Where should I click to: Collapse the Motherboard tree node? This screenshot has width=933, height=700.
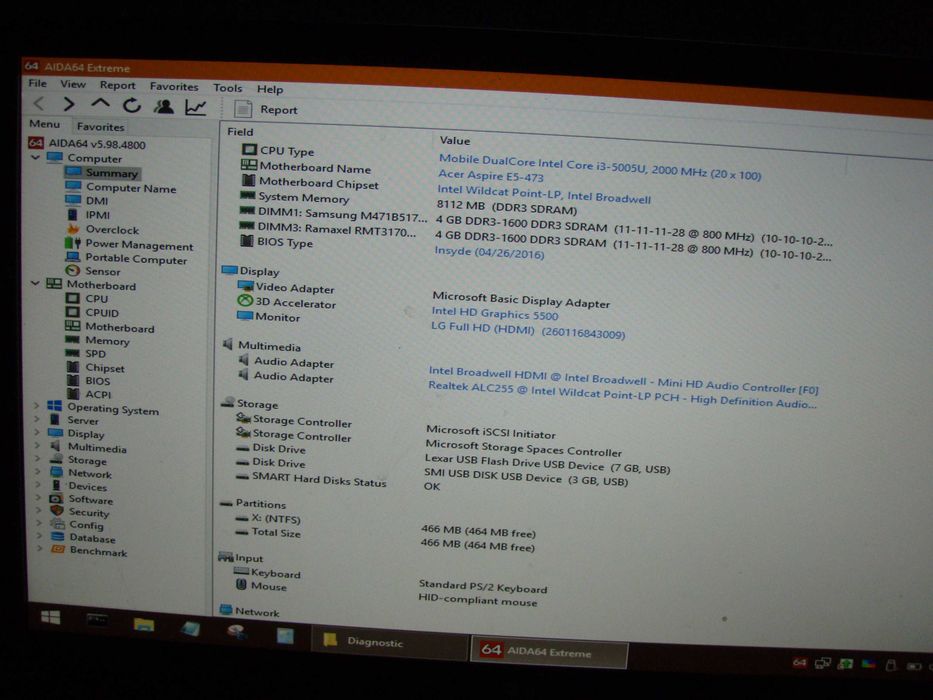tap(35, 284)
